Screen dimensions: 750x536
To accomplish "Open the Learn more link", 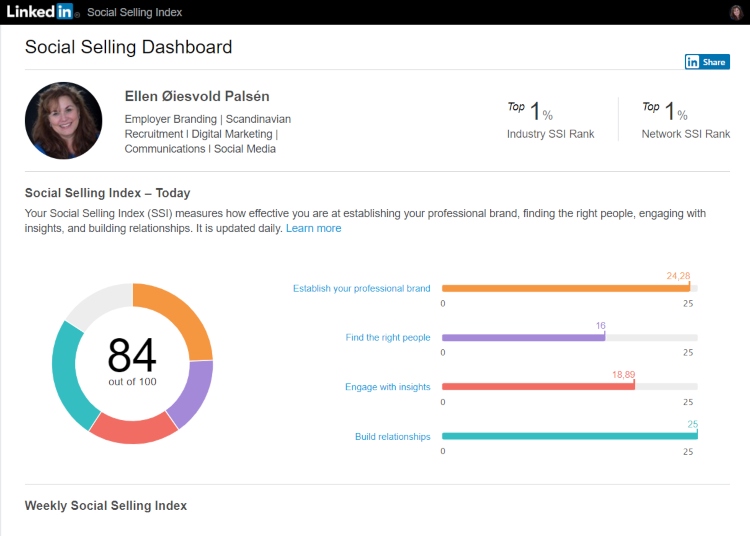I will [313, 229].
